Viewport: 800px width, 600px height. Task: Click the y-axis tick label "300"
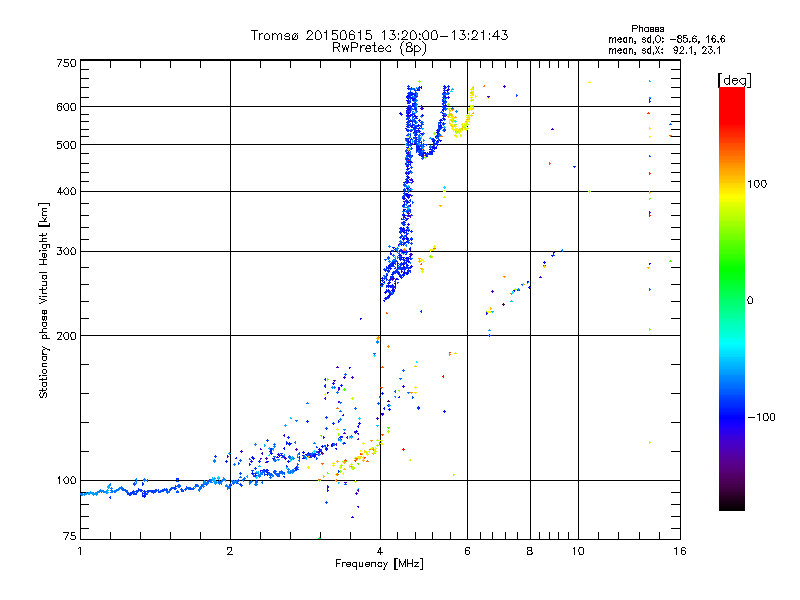(x=66, y=251)
